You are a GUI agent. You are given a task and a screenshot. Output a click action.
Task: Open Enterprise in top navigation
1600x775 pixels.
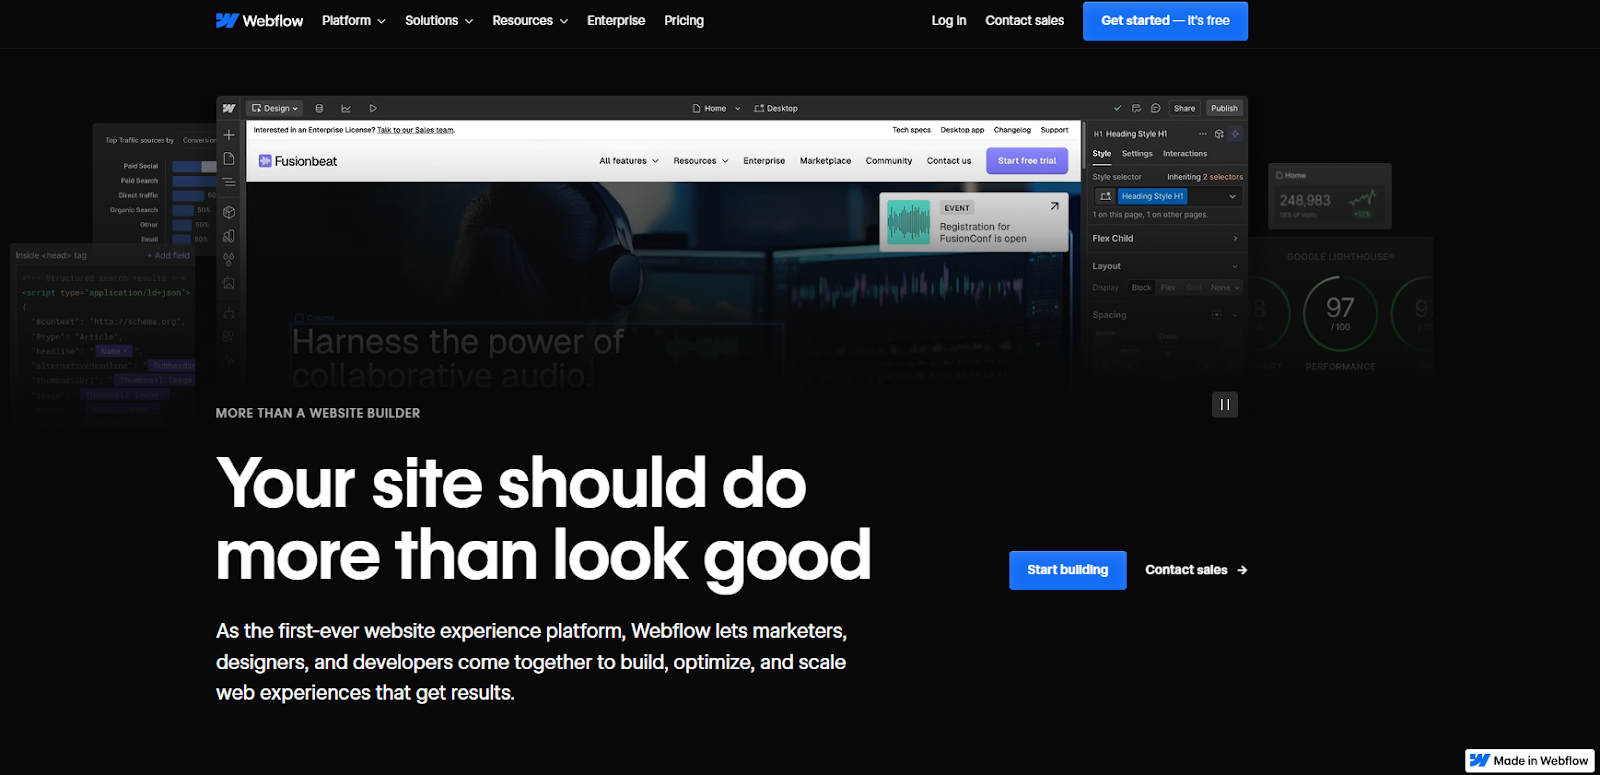(616, 20)
